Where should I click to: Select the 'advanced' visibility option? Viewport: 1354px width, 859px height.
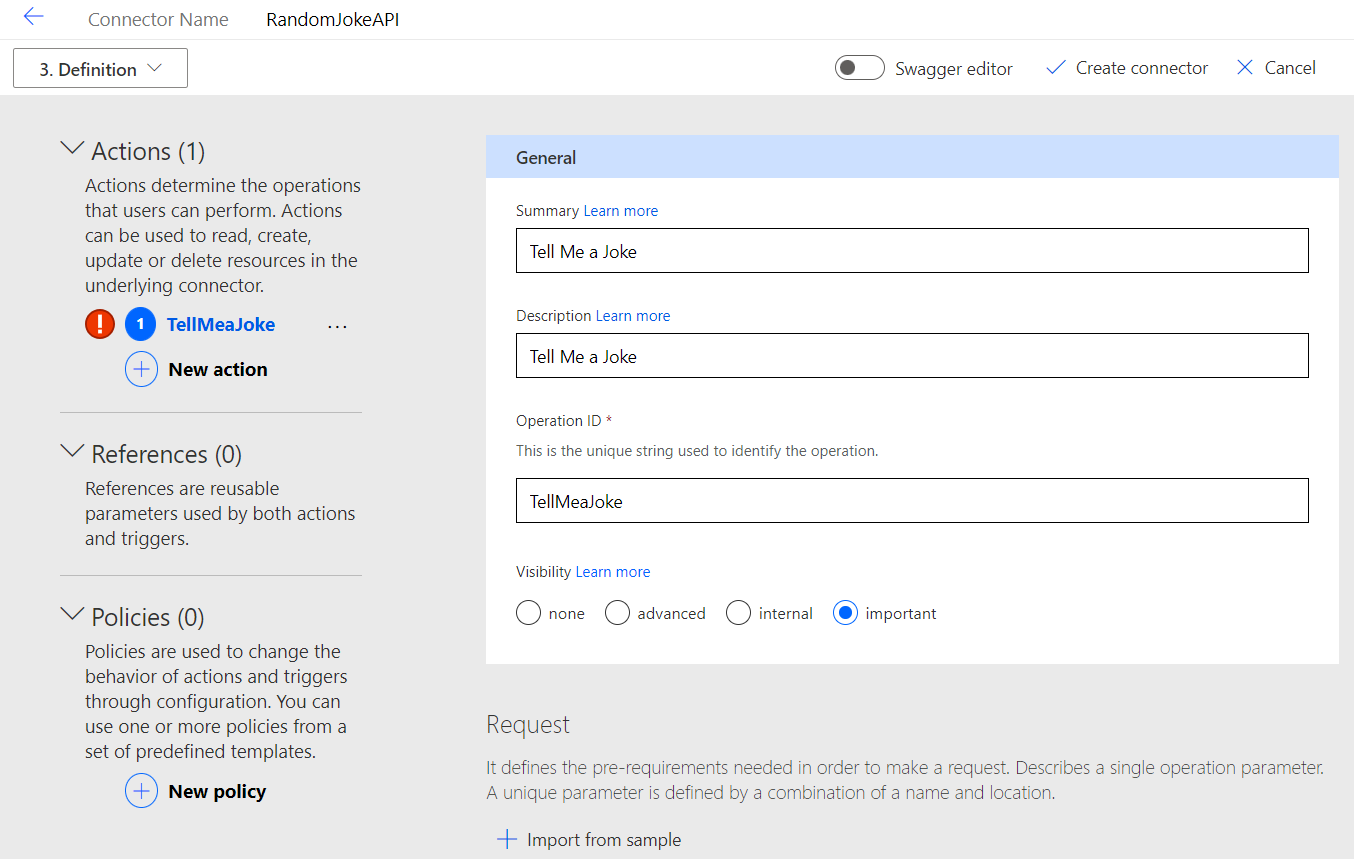coord(617,613)
